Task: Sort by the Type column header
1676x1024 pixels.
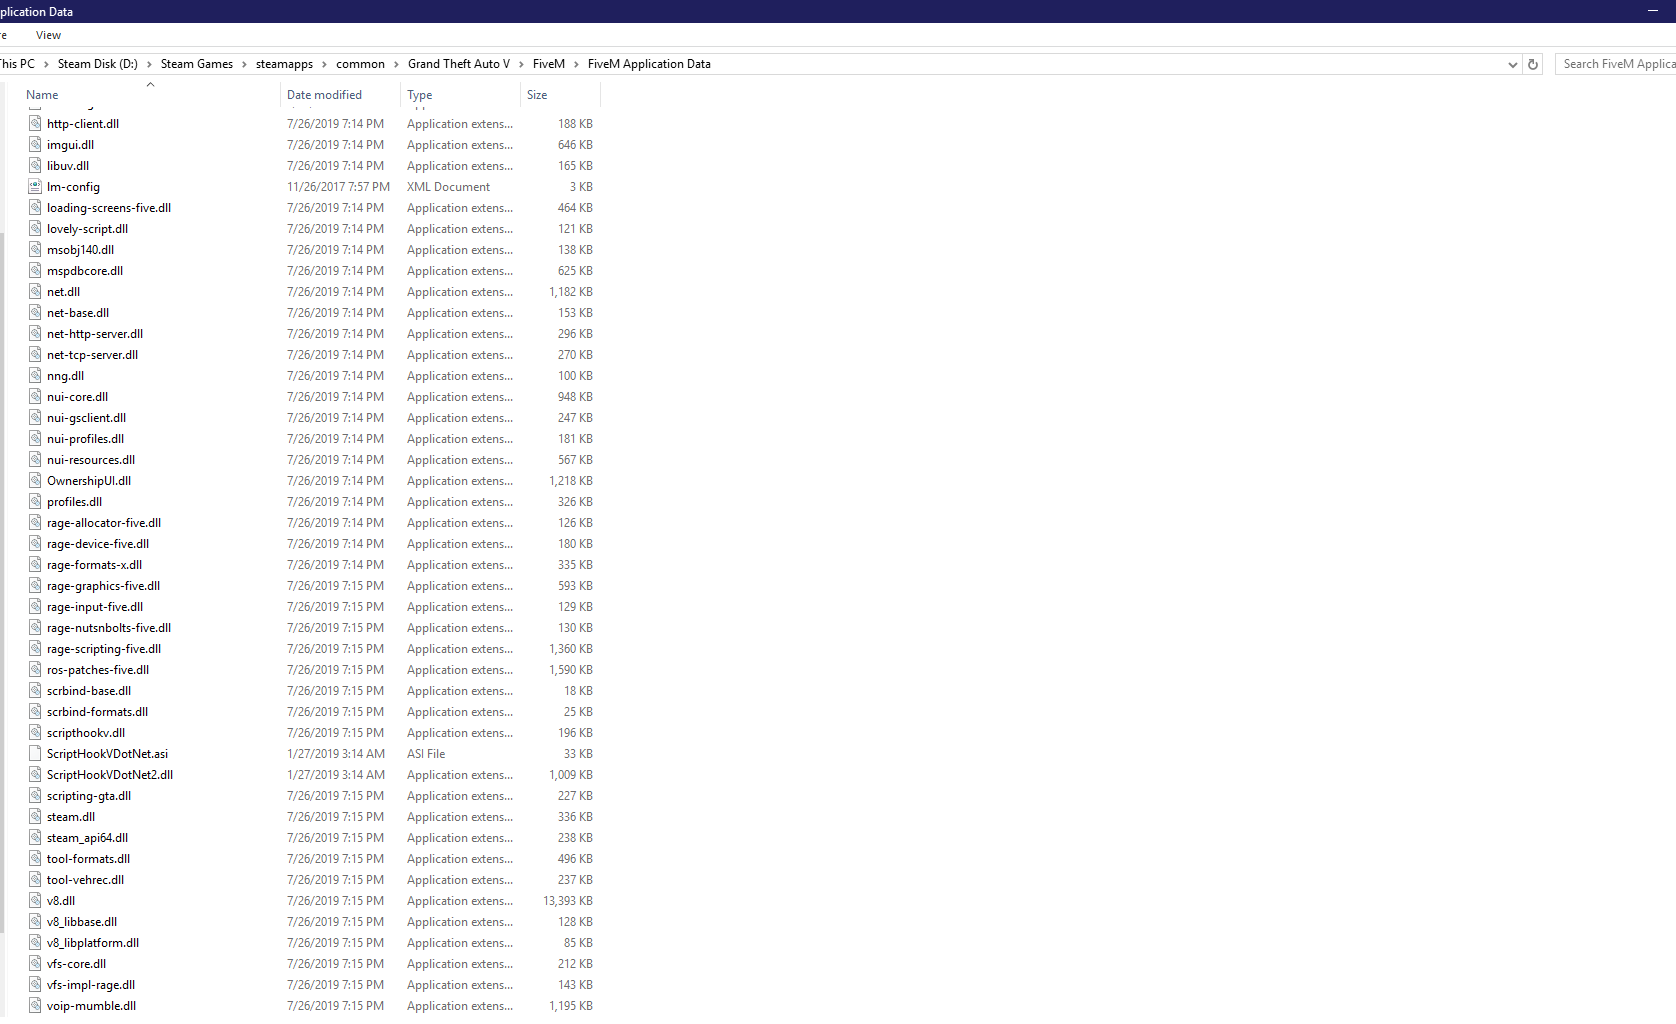Action: (420, 95)
